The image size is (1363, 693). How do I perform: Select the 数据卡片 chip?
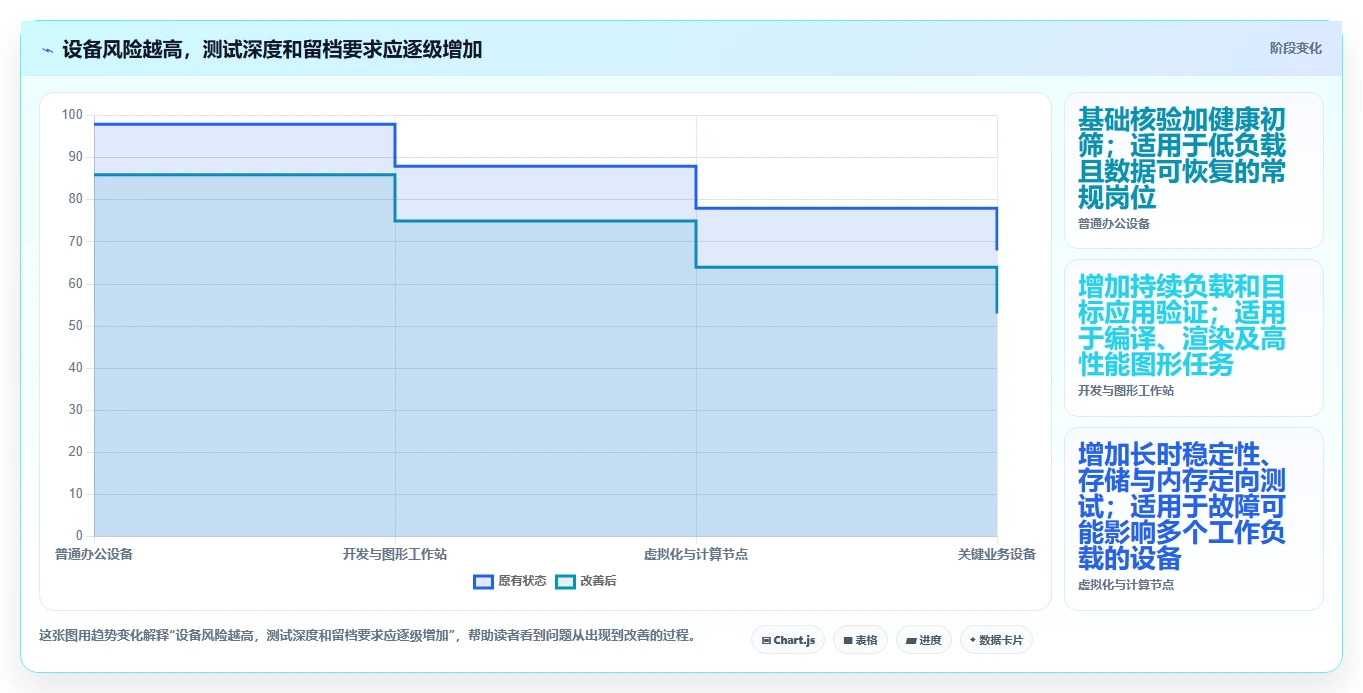pyautogui.click(x=996, y=640)
